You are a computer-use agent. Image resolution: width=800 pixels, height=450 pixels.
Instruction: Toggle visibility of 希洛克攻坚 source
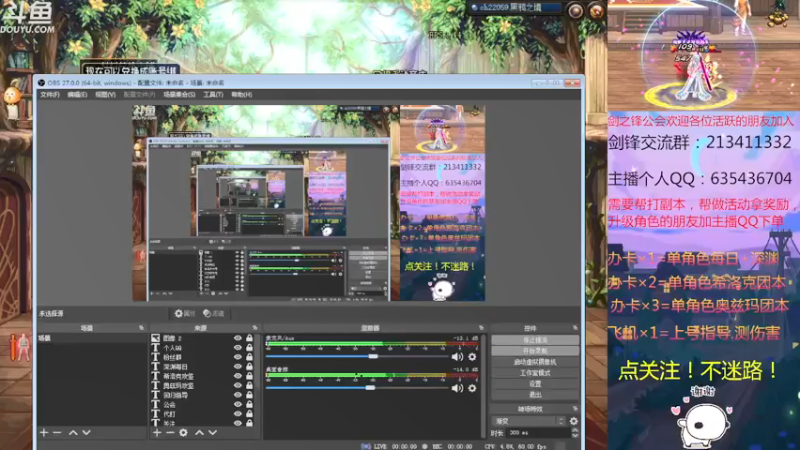tap(238, 376)
